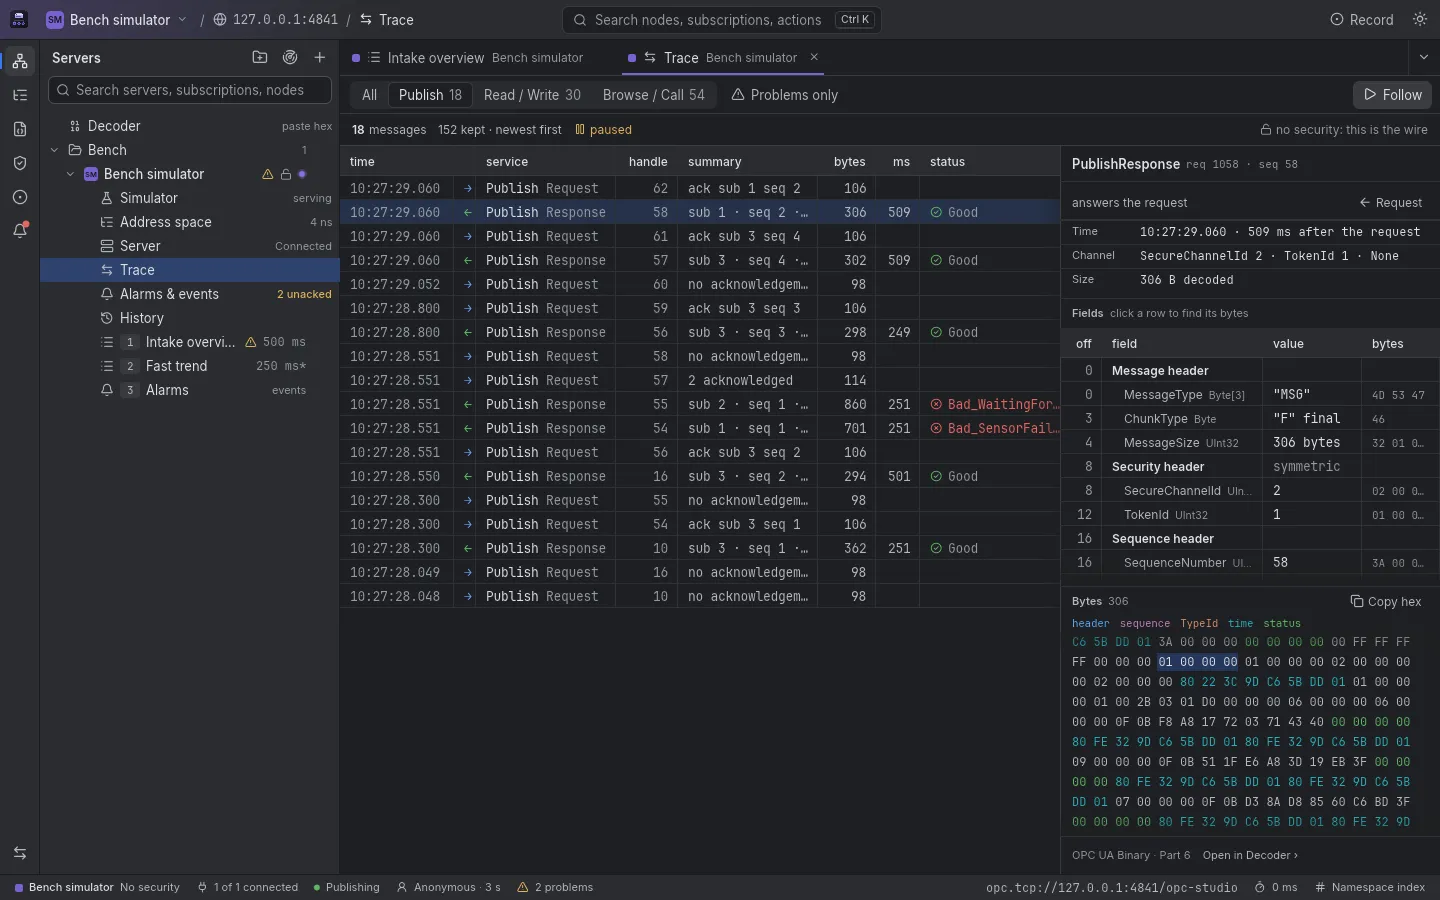
Task: Filter by Publish 18 messages
Action: [x=430, y=95]
